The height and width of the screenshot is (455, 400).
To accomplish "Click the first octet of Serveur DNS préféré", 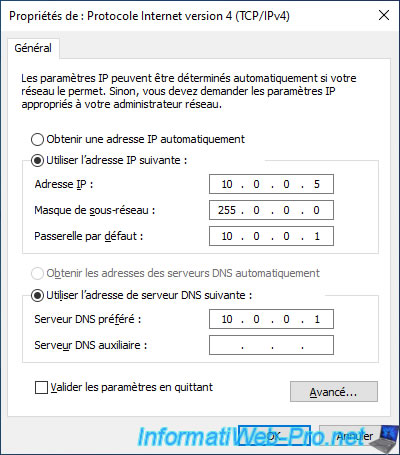I will click(227, 319).
